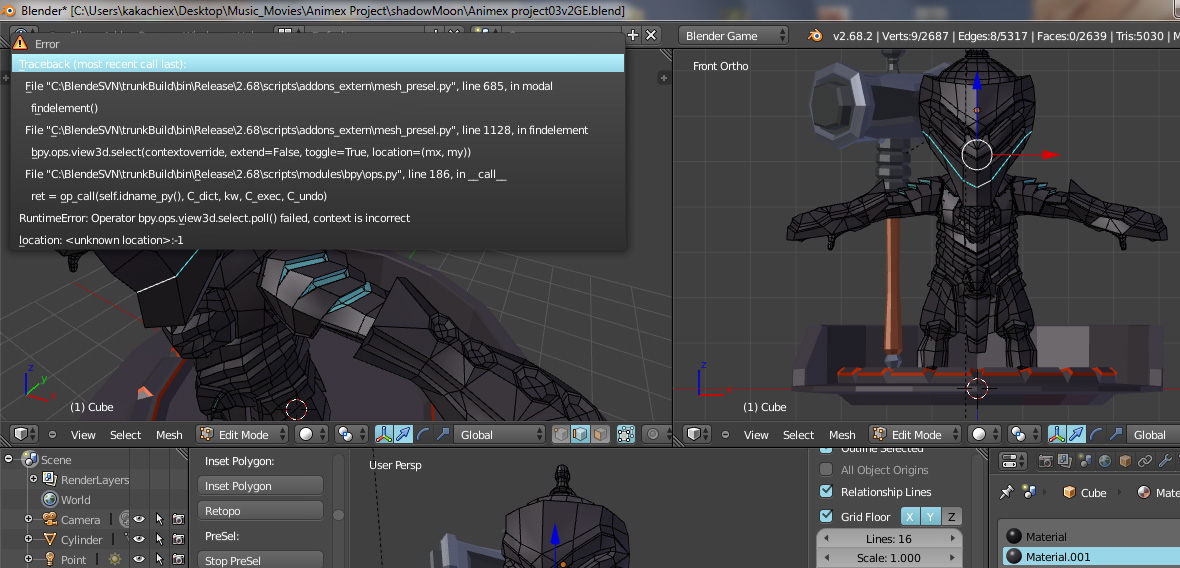Open Global orientation dropdown in left view header
Image resolution: width=1180 pixels, height=568 pixels.
(x=499, y=434)
